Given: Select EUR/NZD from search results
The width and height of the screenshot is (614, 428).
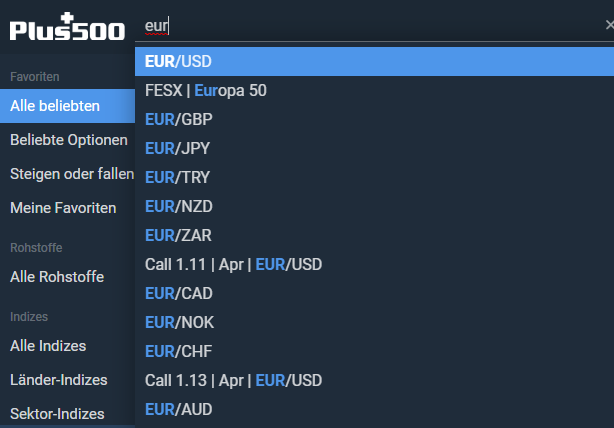Looking at the screenshot, I should [x=374, y=206].
